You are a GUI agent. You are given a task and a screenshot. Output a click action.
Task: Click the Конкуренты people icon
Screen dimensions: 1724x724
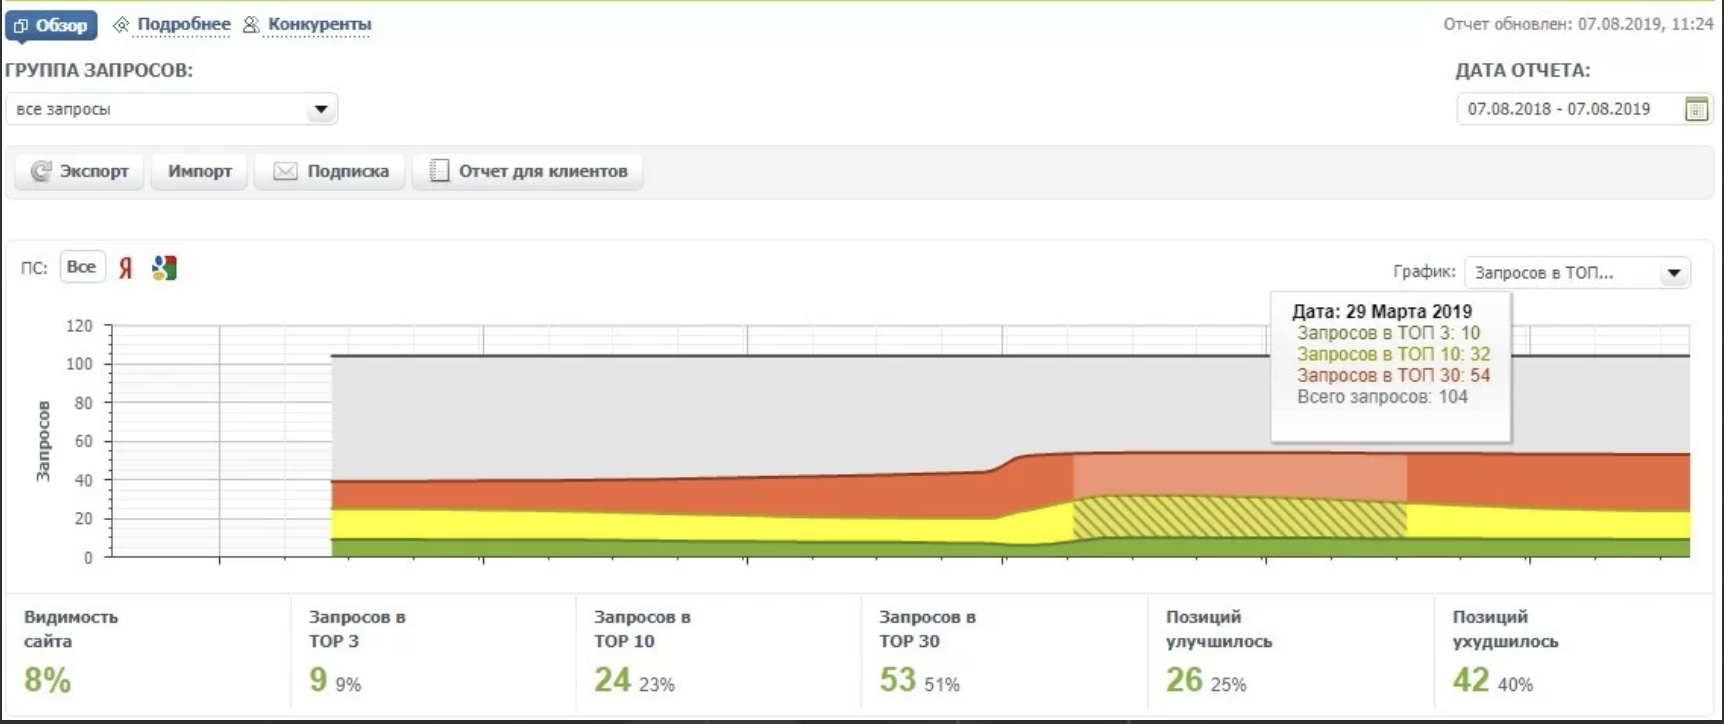(x=251, y=25)
